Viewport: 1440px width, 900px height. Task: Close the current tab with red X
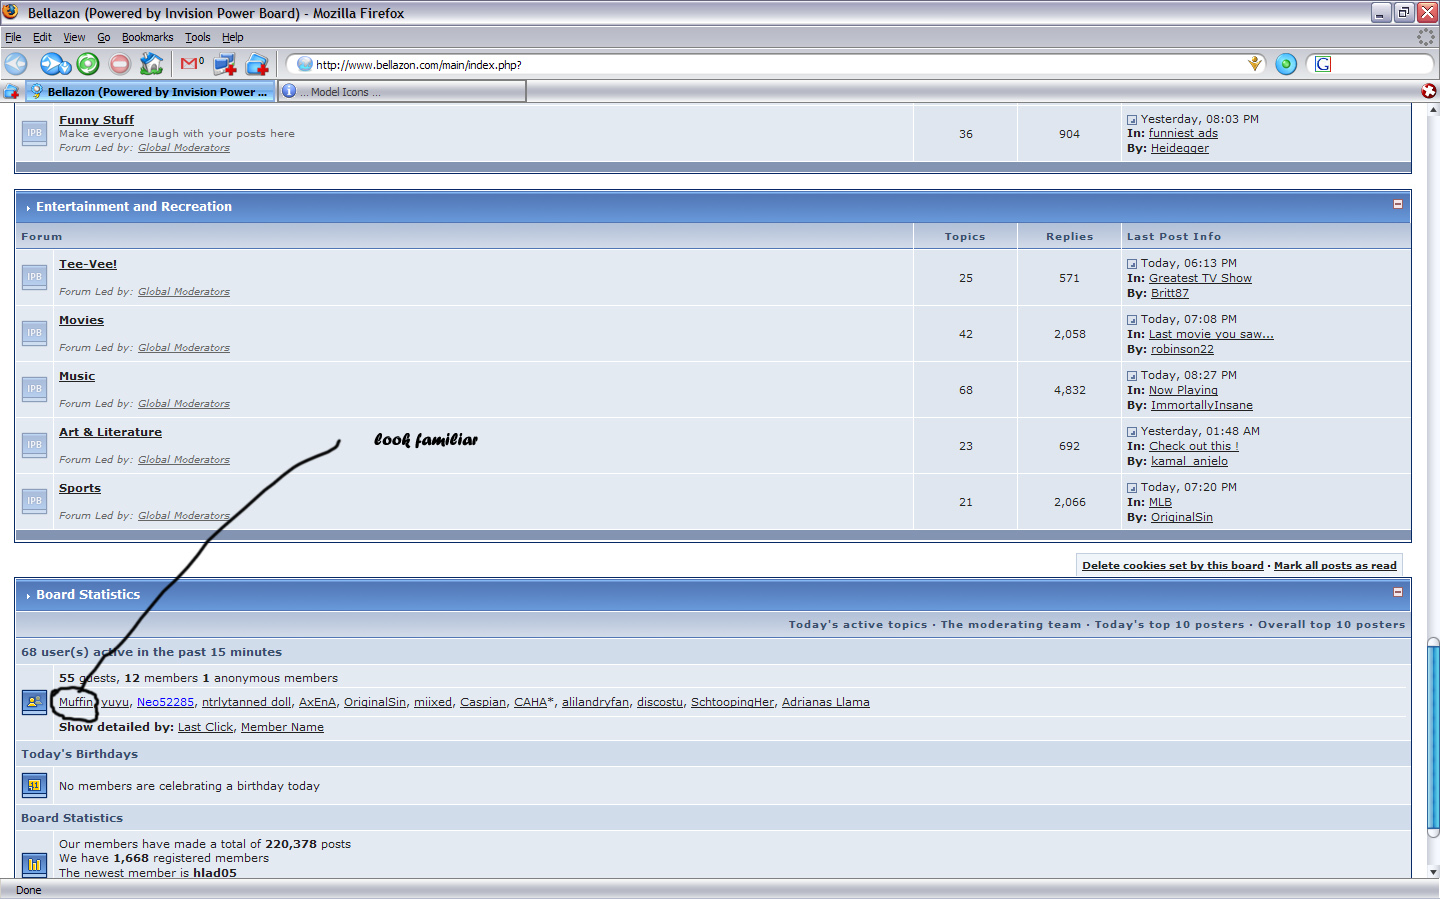tap(1429, 91)
